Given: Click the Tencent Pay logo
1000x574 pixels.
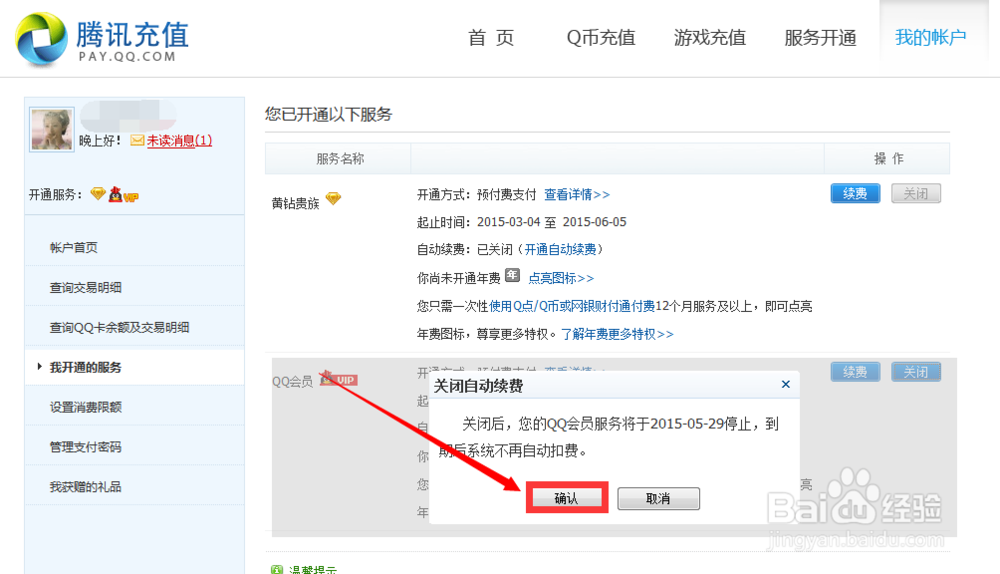Looking at the screenshot, I should pos(102,39).
